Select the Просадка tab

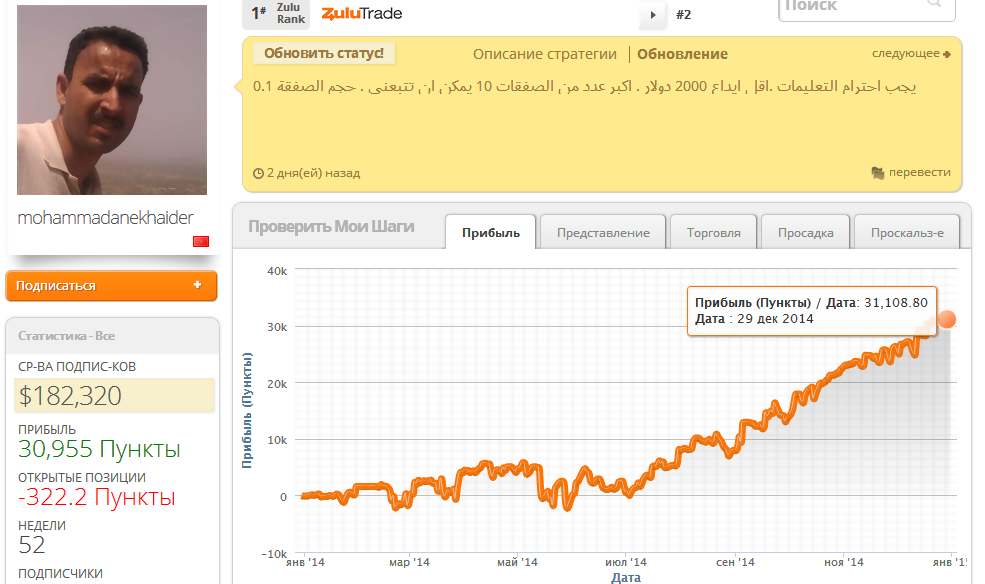[x=805, y=230]
